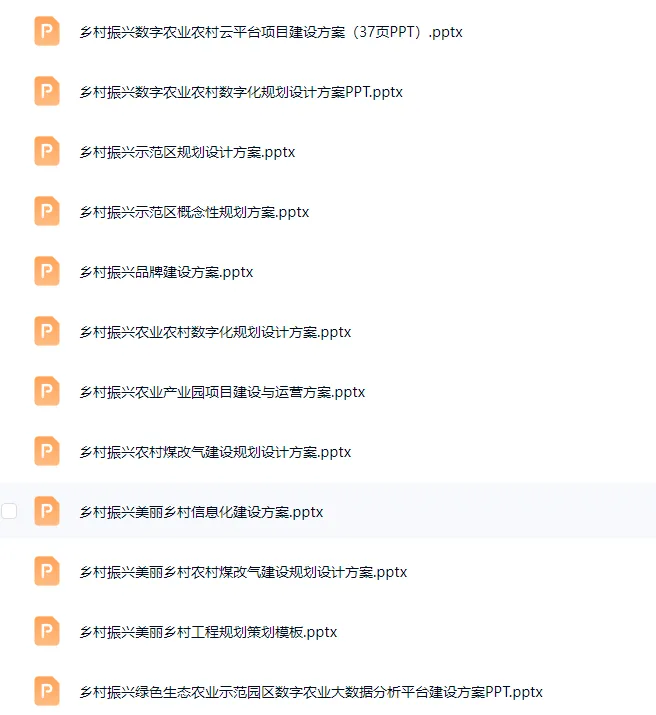Click the icon of 美丽乡村信息化建设方案.pptx
Viewport: 656px width, 715px height.
point(47,511)
